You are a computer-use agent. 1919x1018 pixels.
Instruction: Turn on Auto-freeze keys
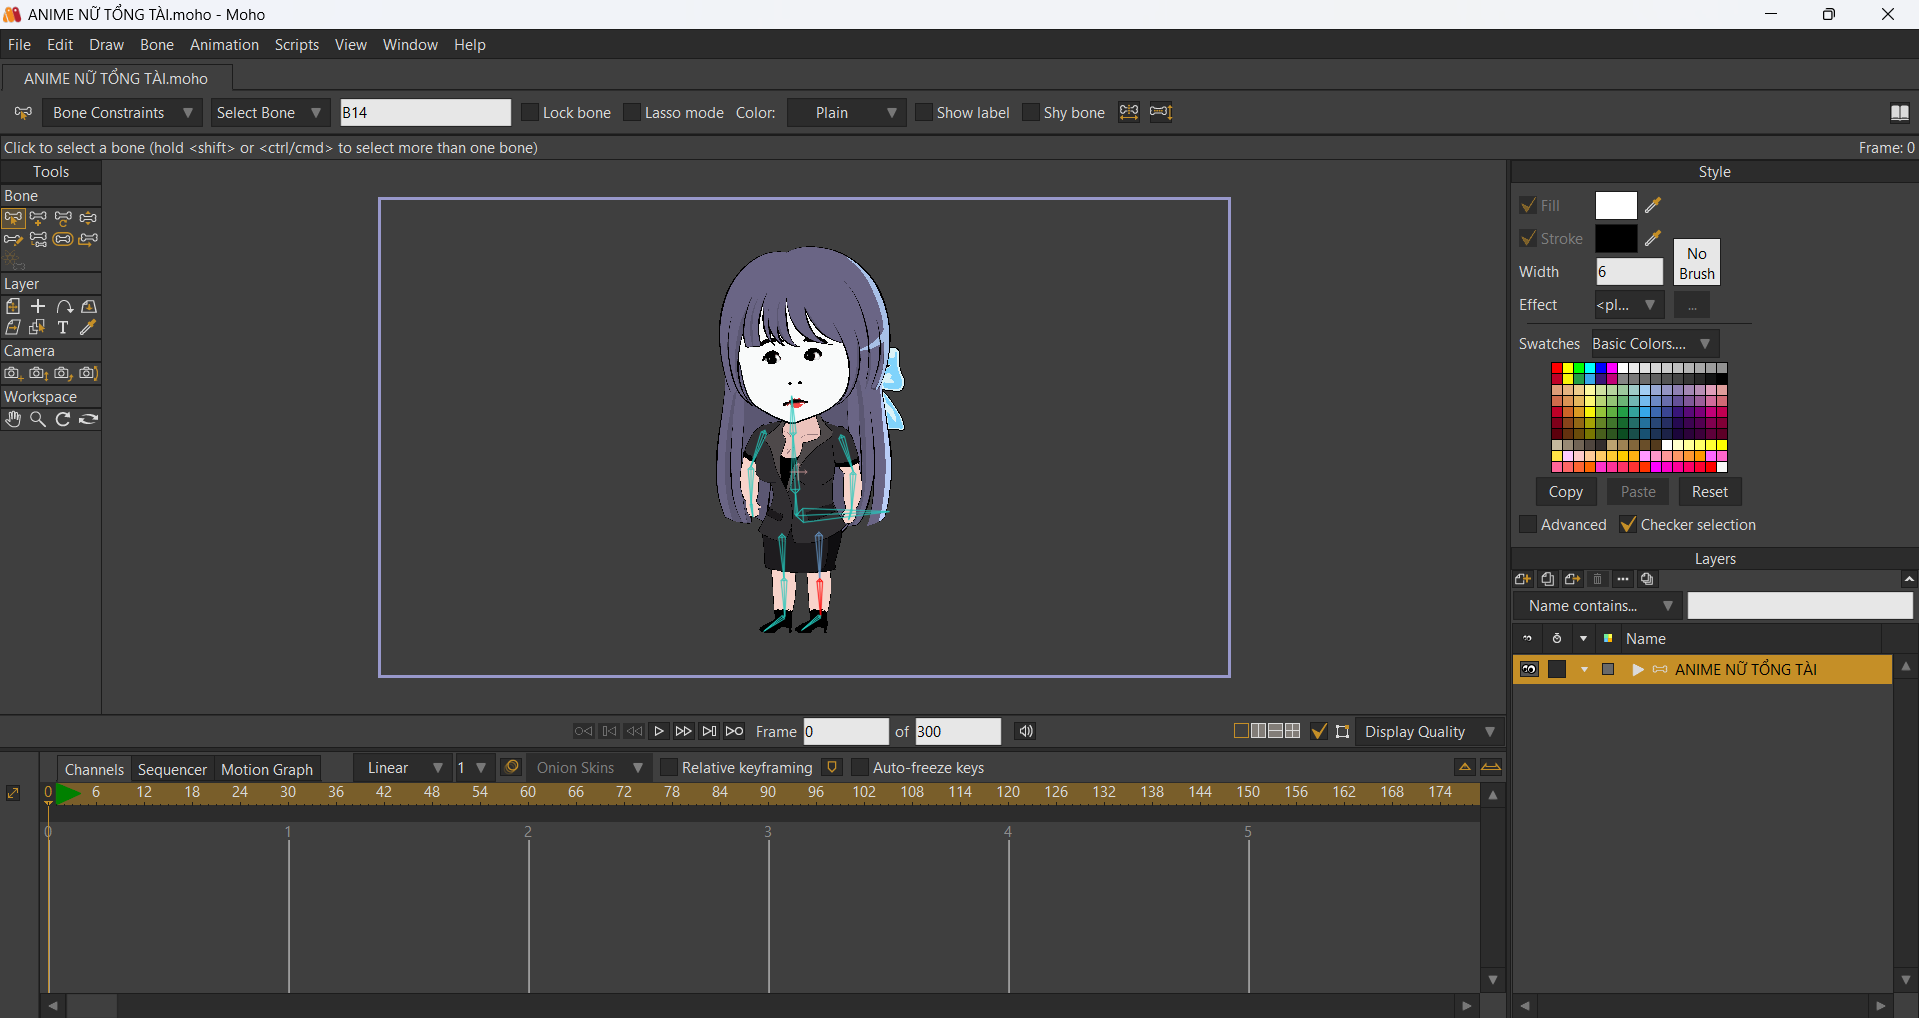pyautogui.click(x=860, y=768)
